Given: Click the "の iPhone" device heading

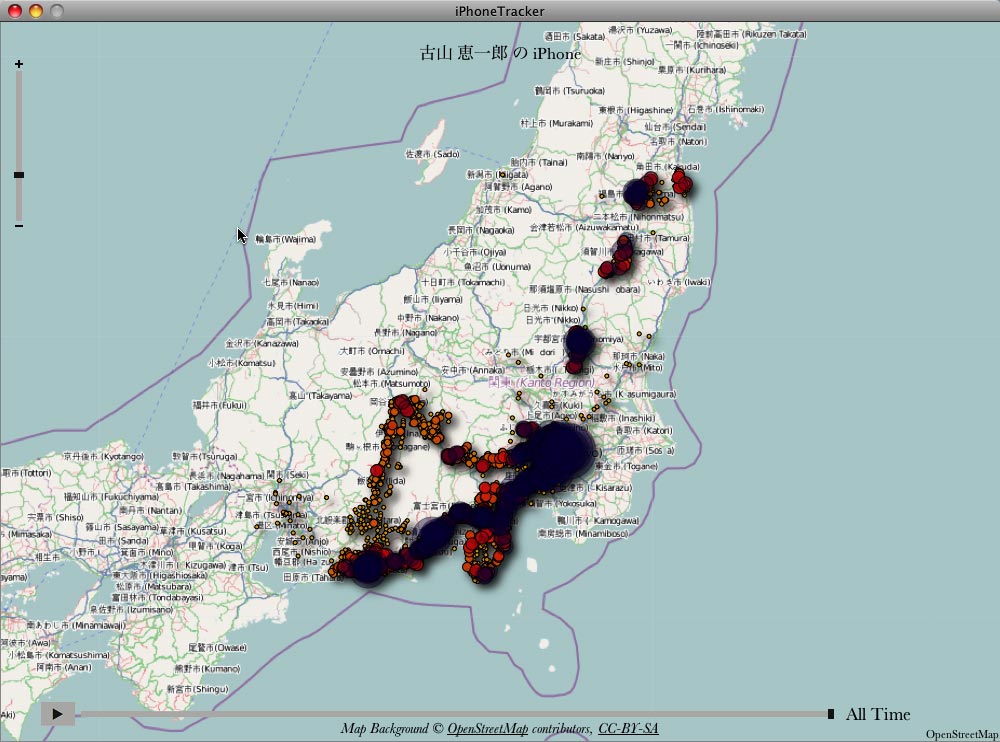Looking at the screenshot, I should point(547,54).
